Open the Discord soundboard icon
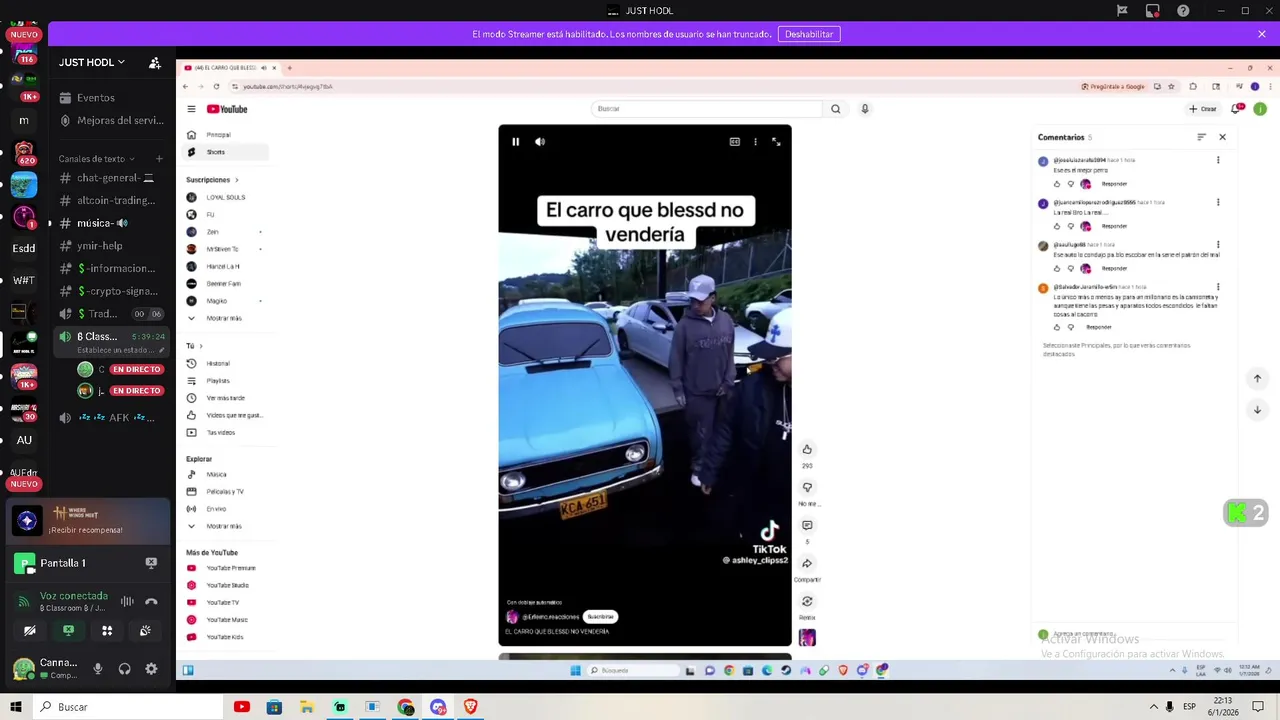Screen dimensions: 1280x720 point(145,630)
